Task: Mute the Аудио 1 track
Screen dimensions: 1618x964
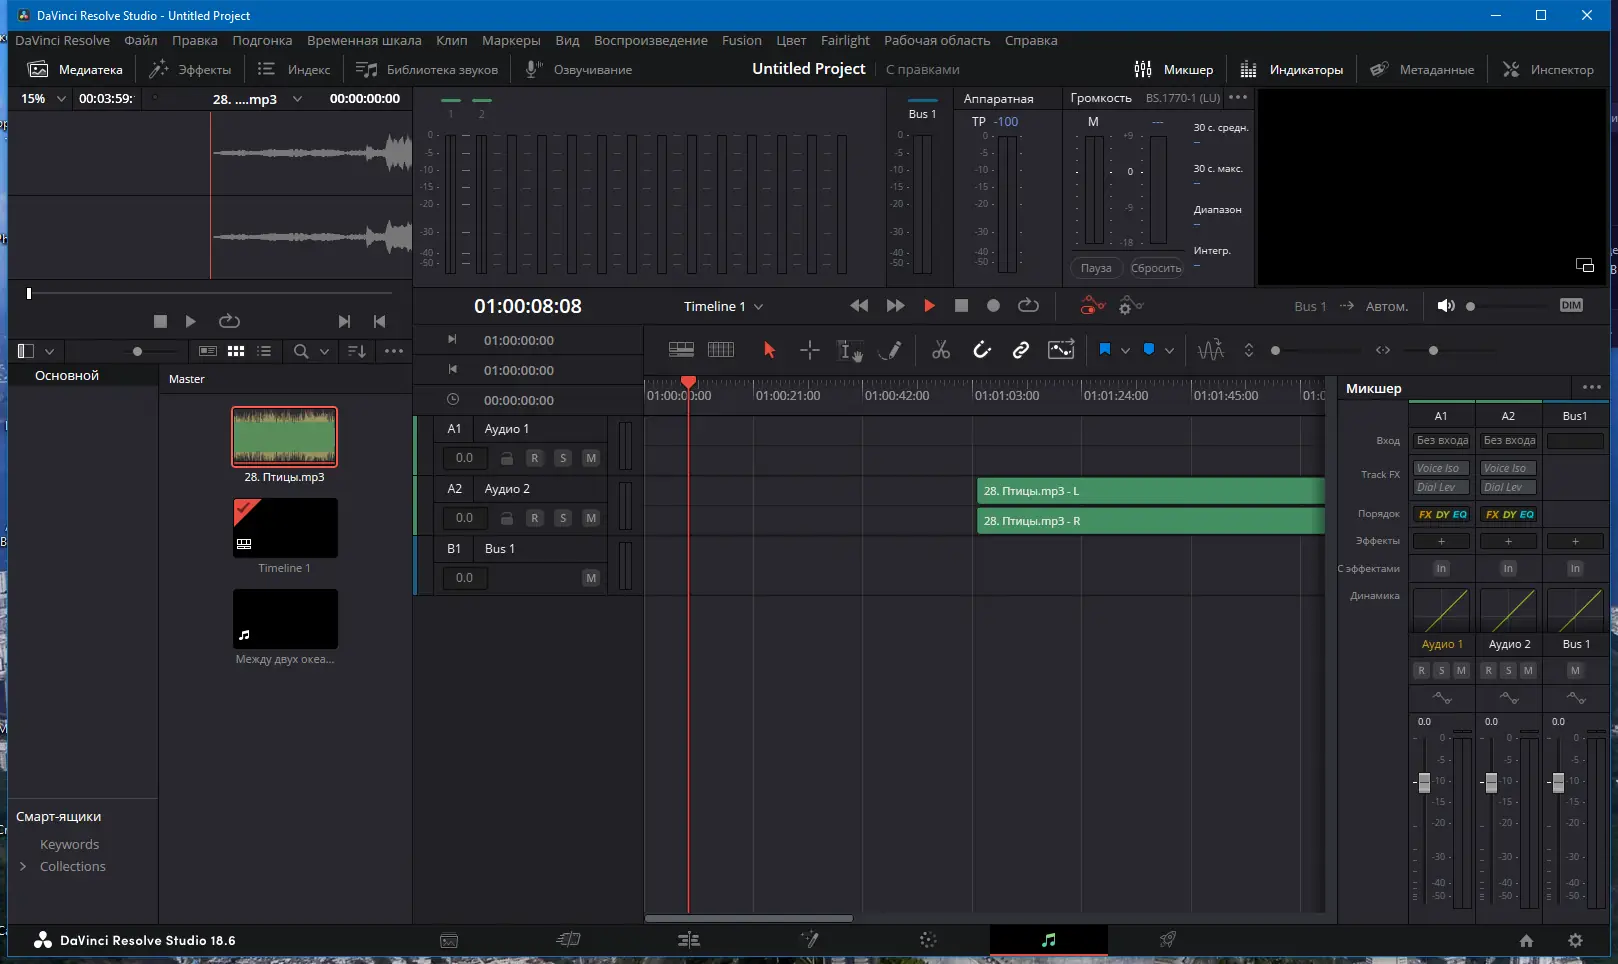Action: (x=591, y=458)
